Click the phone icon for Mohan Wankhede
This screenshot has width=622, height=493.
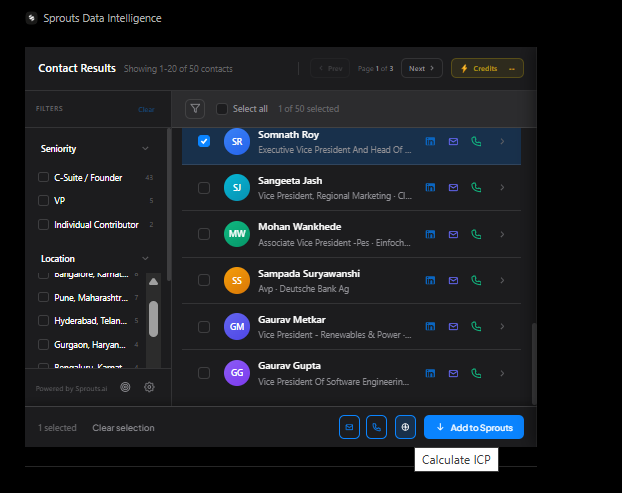click(476, 234)
